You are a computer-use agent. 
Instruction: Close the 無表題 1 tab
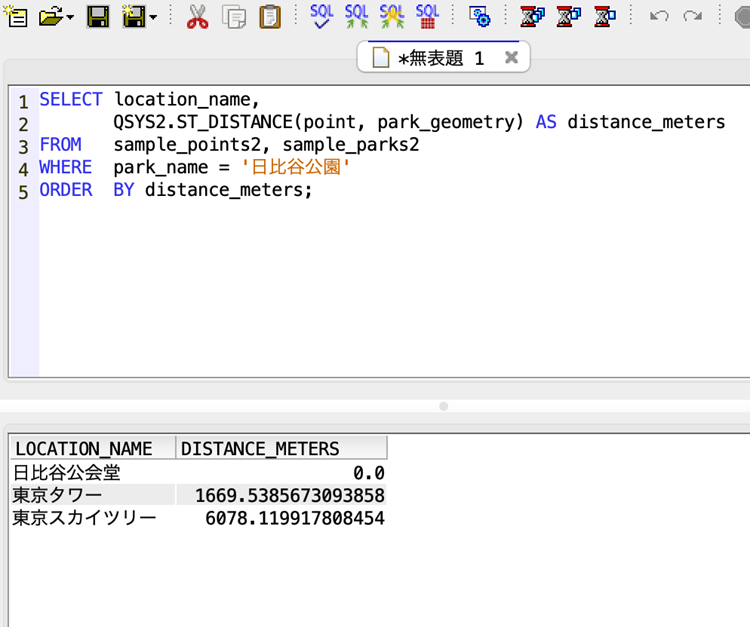click(x=511, y=58)
